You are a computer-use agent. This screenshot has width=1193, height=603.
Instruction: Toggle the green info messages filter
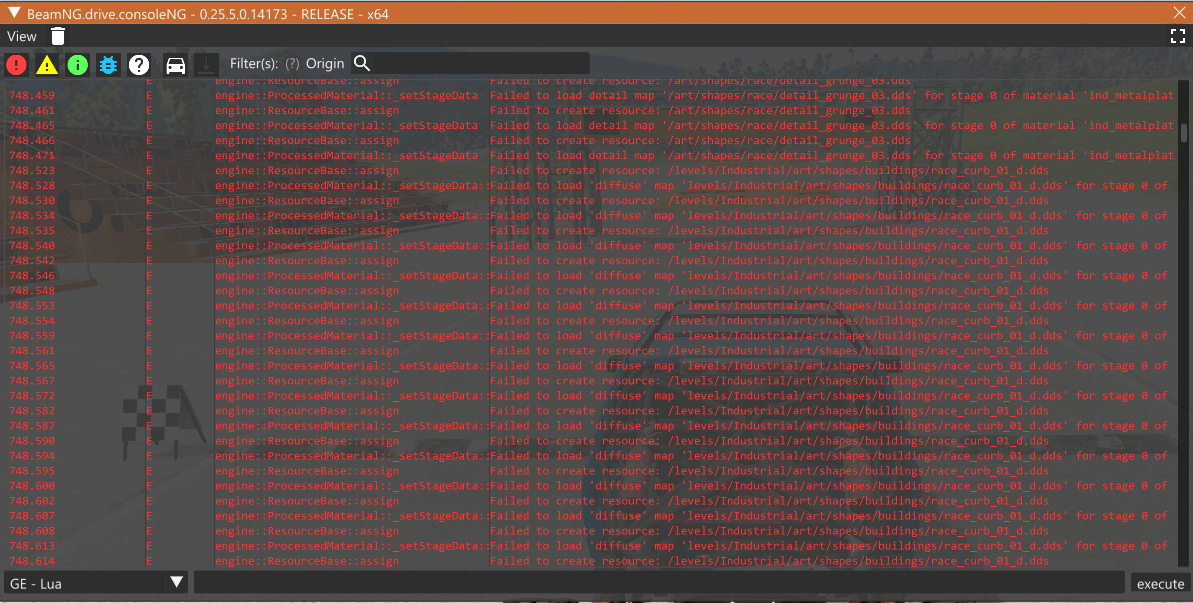click(x=78, y=65)
